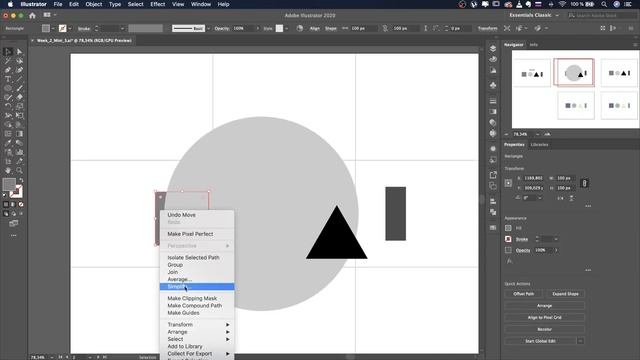Select the Zoom magnifier tool

pos(19,170)
